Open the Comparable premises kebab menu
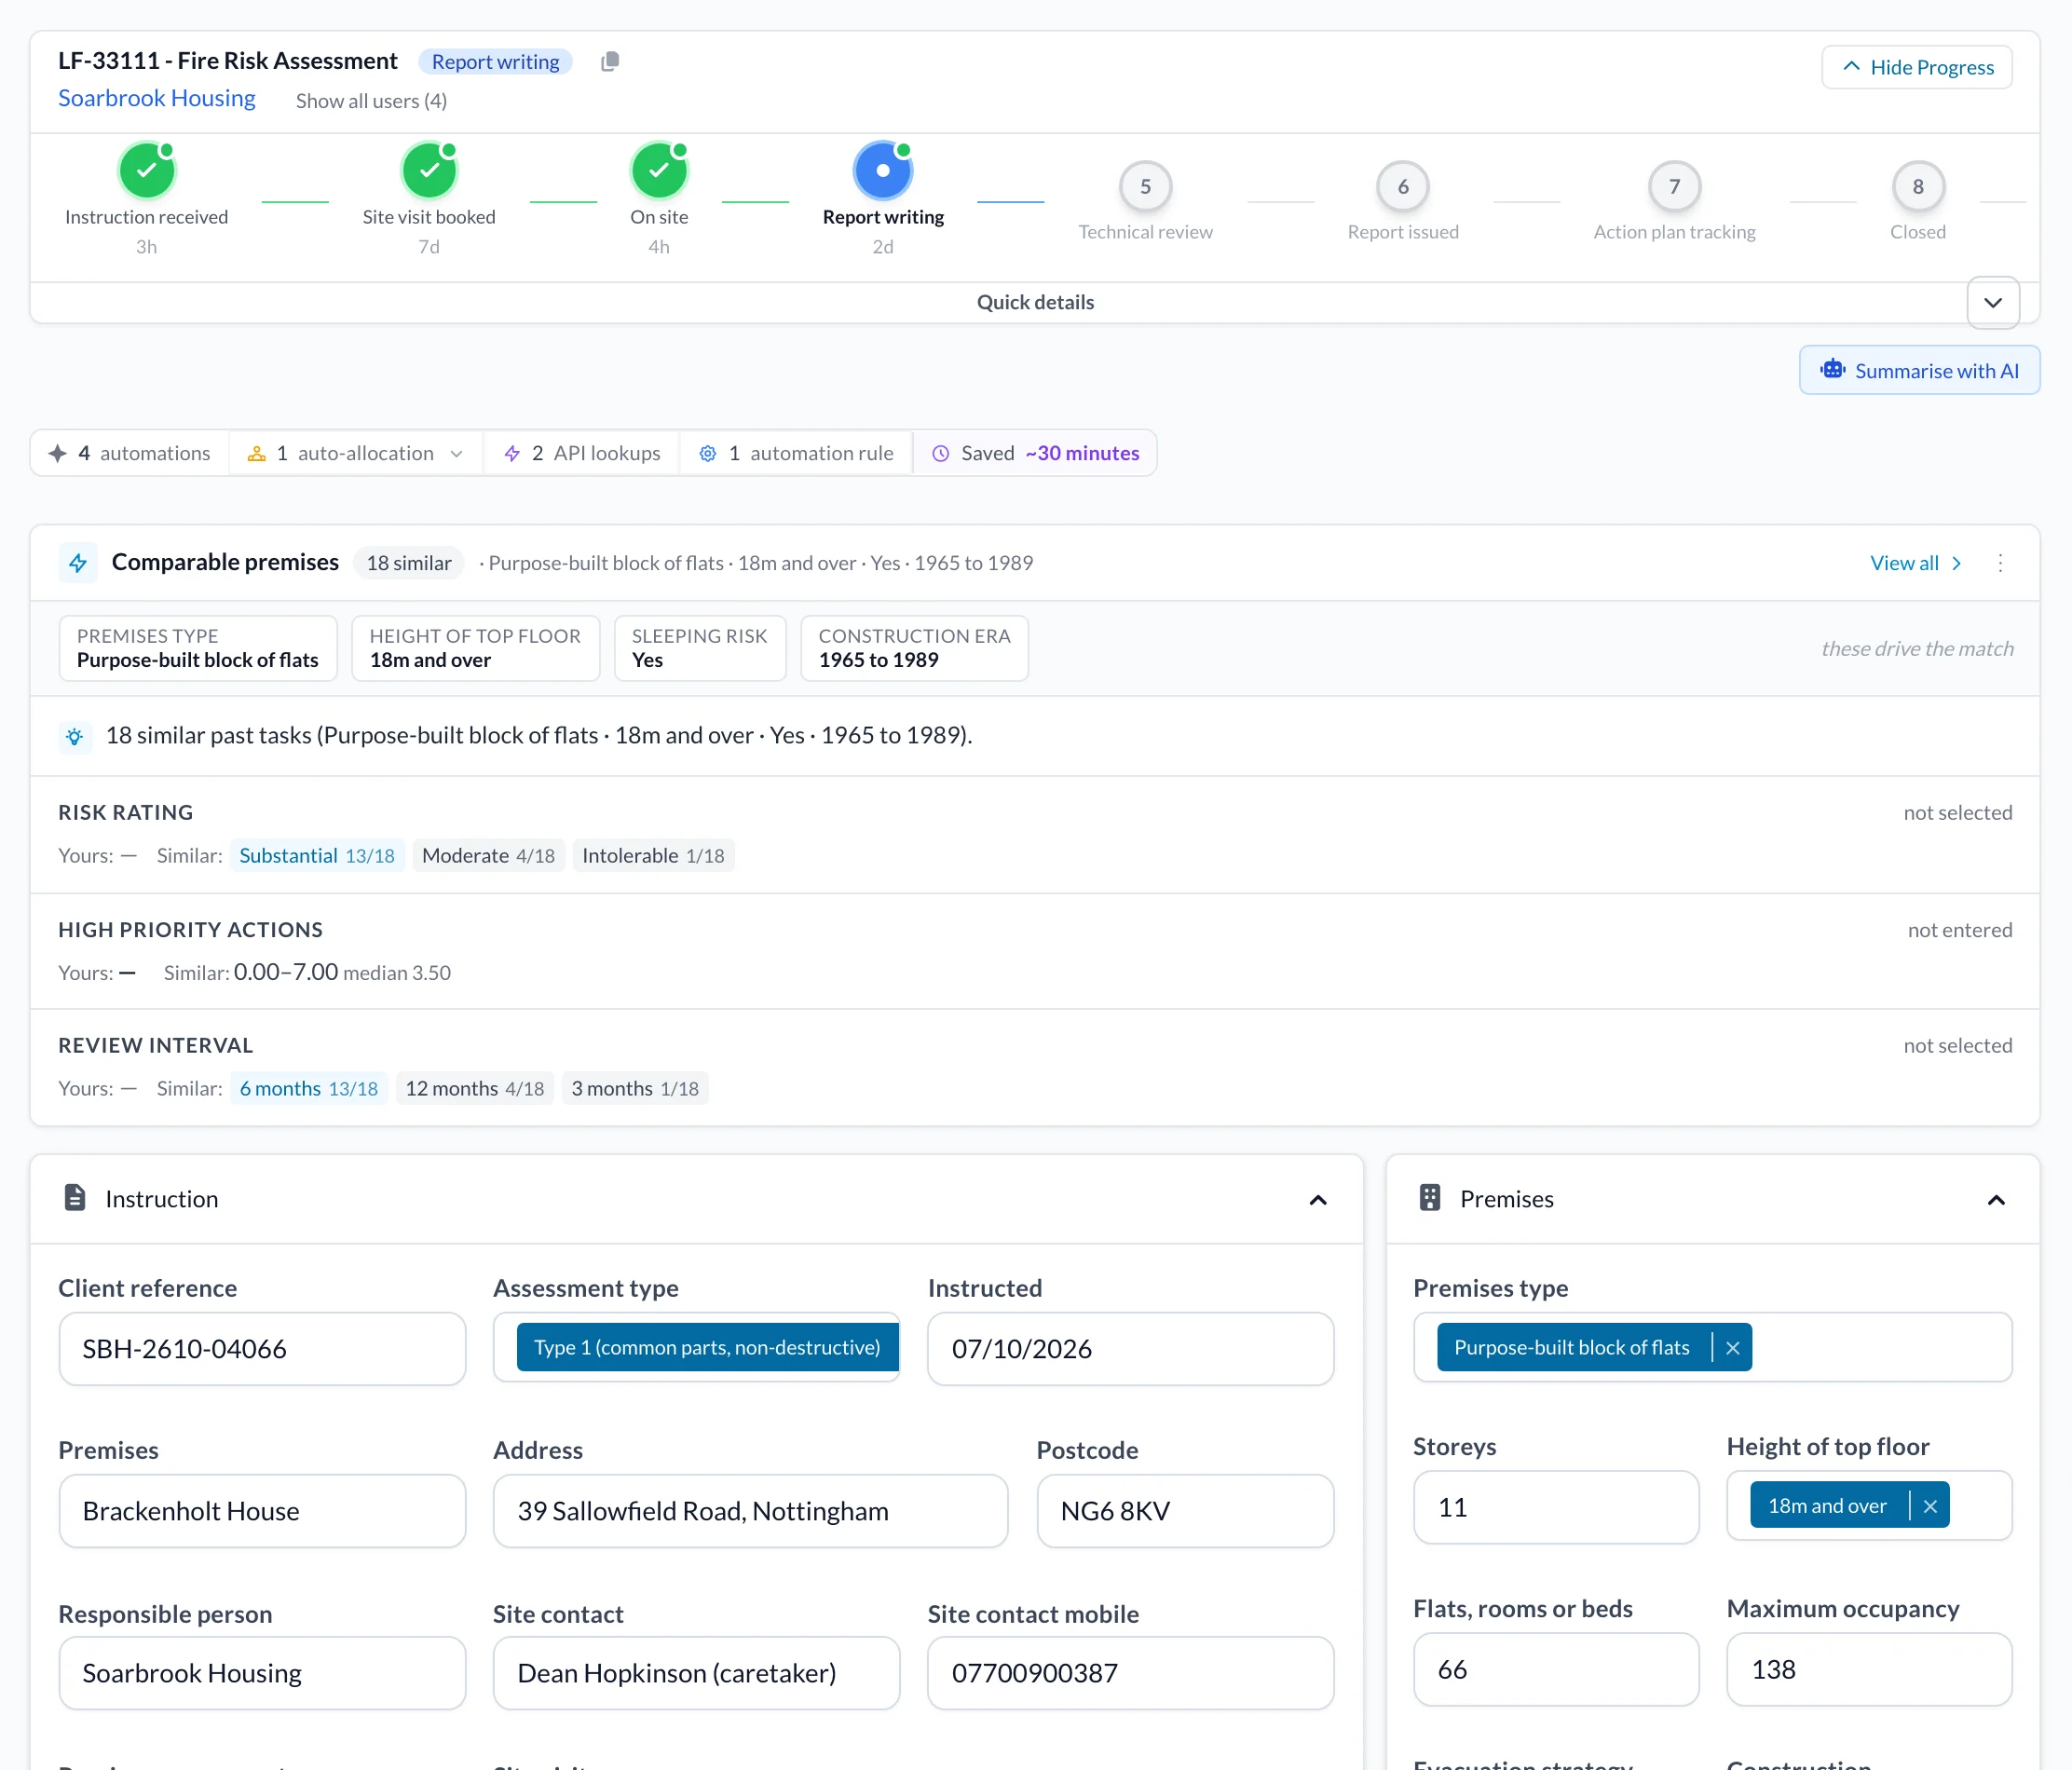Screen dimensions: 2072x1770 click(x=2000, y=563)
